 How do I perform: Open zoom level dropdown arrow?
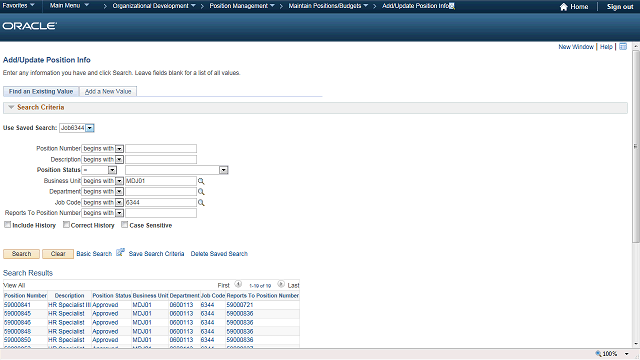click(627, 354)
